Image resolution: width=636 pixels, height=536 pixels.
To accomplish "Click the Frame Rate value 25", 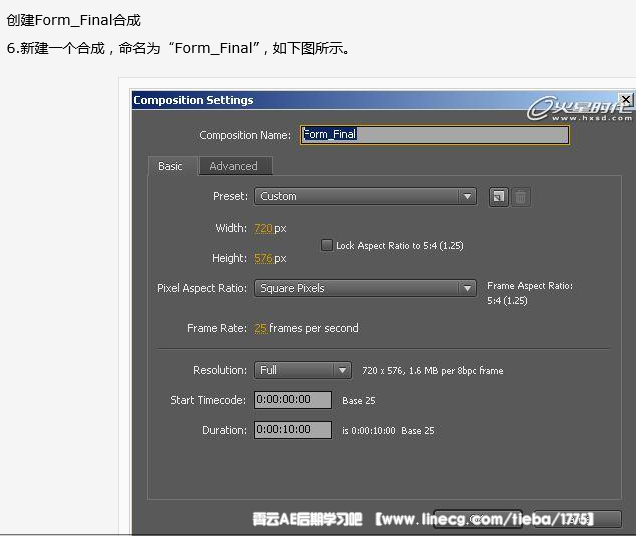I will [x=260, y=328].
